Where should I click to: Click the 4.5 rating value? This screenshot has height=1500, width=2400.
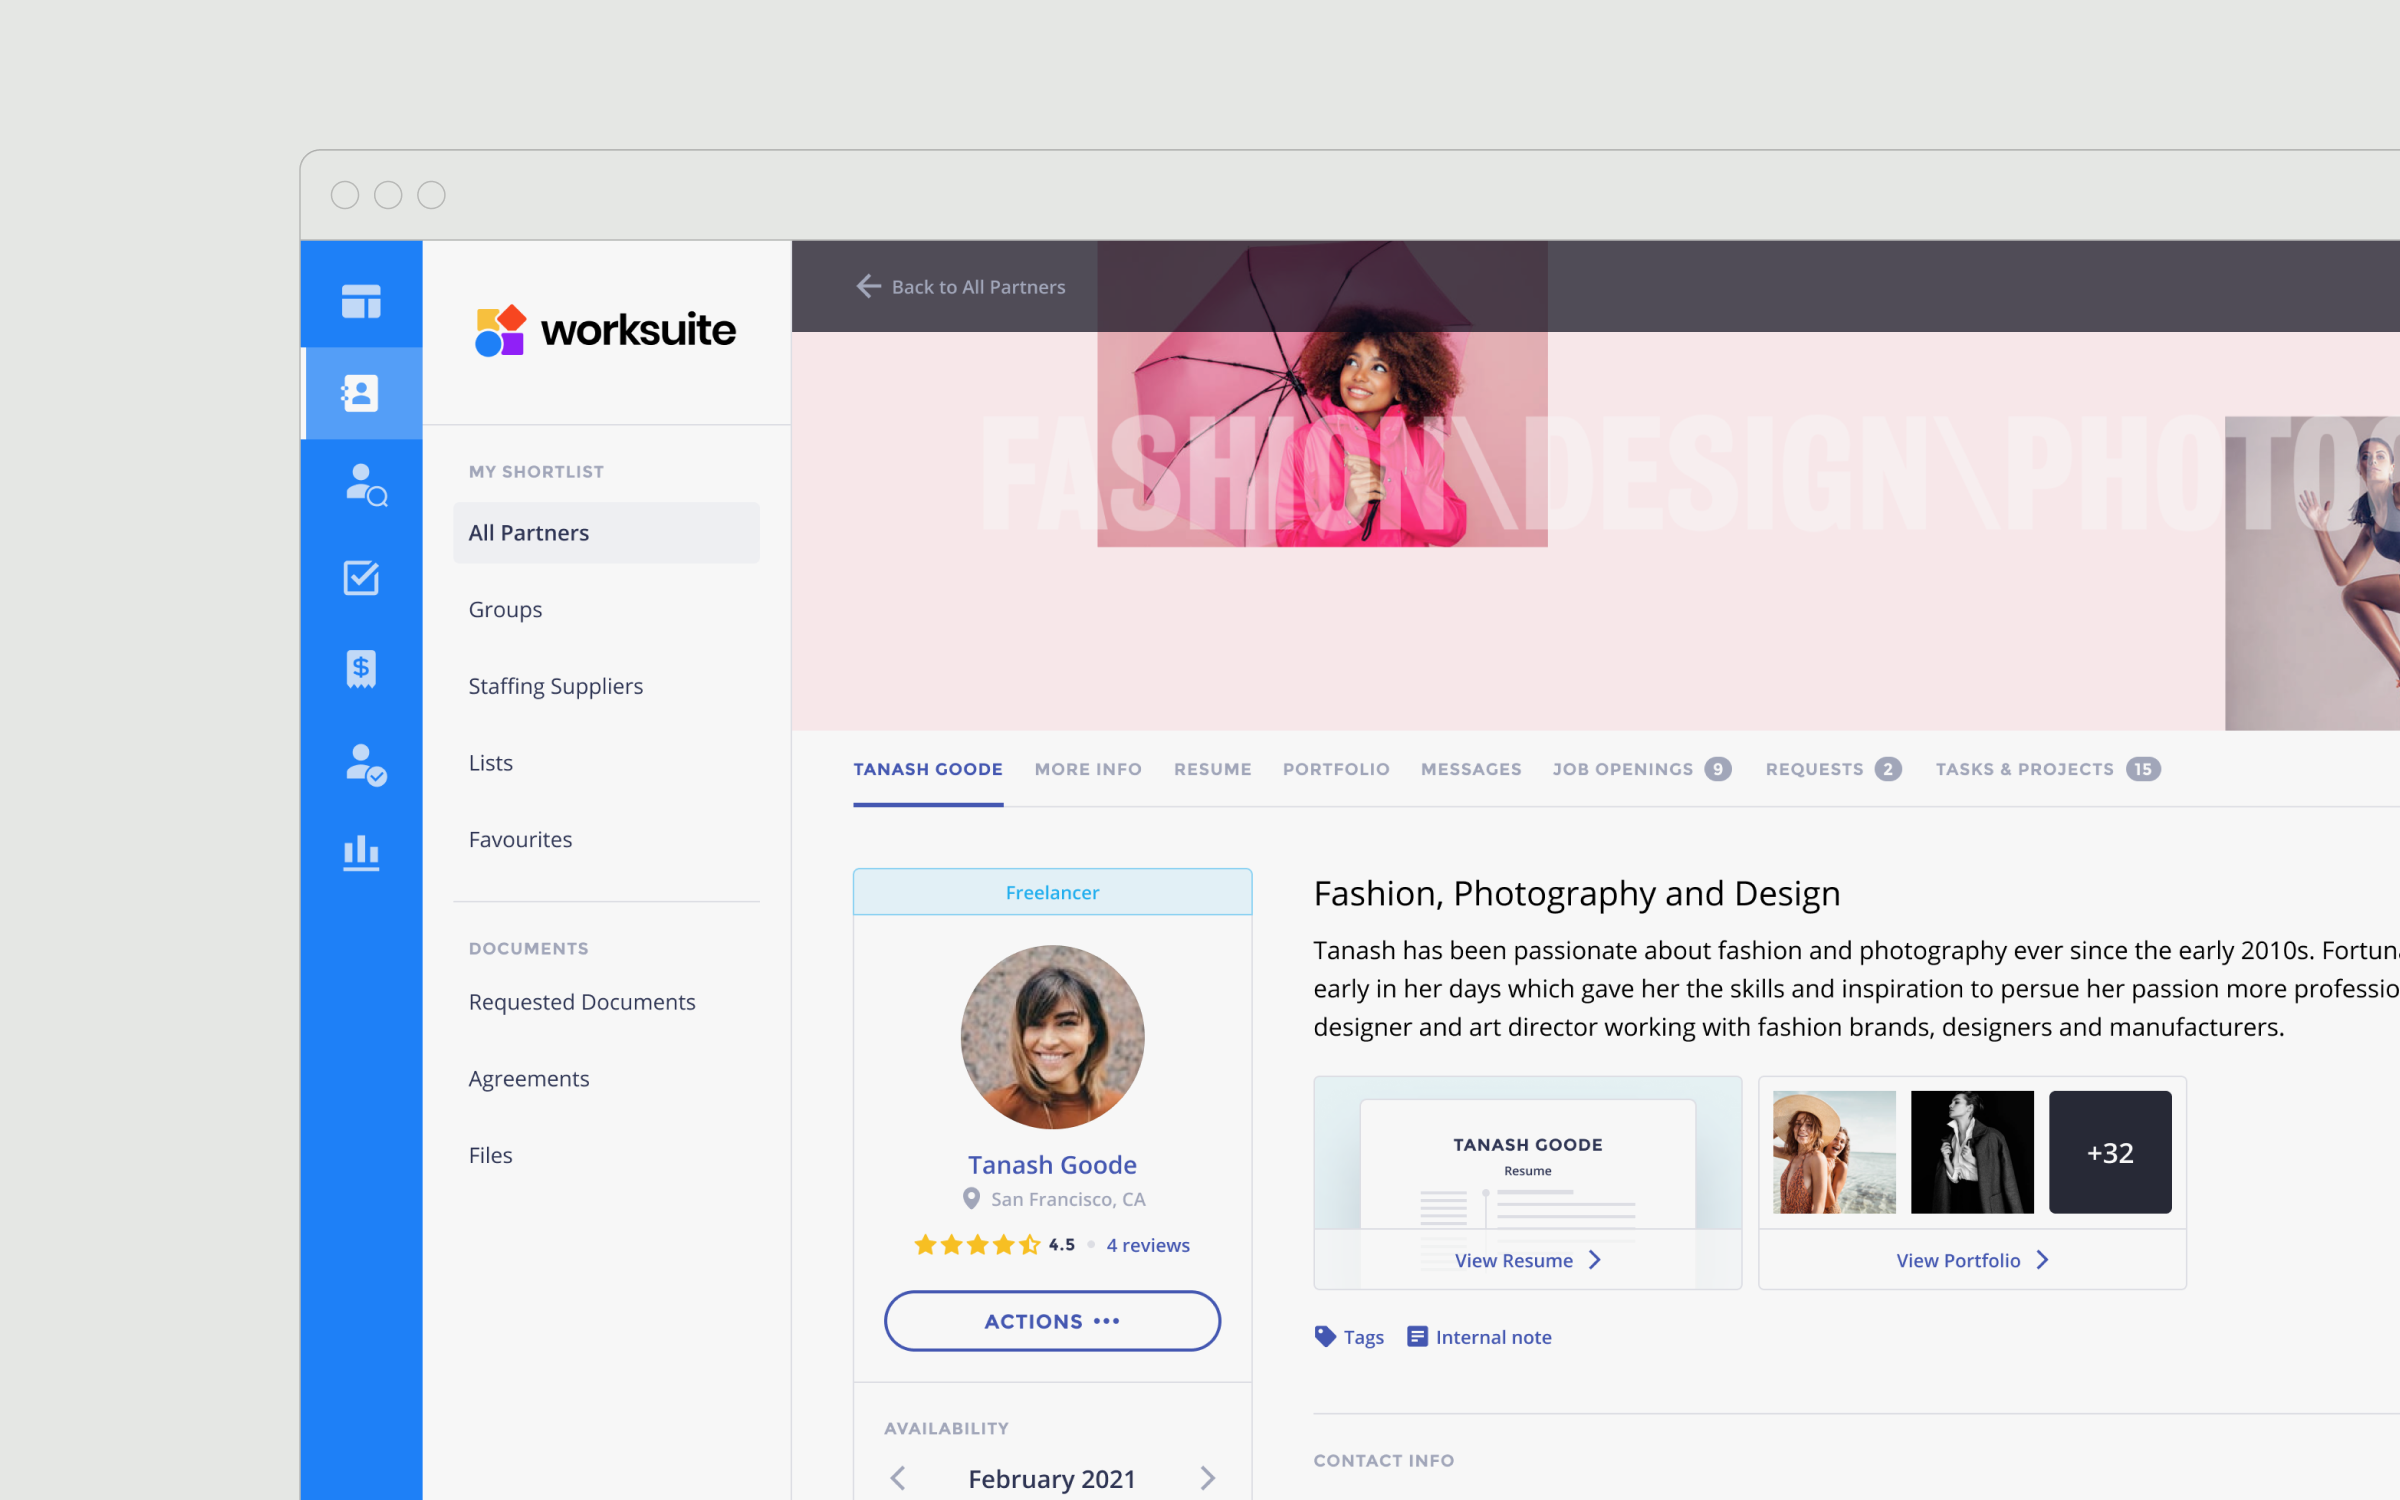tap(1062, 1245)
